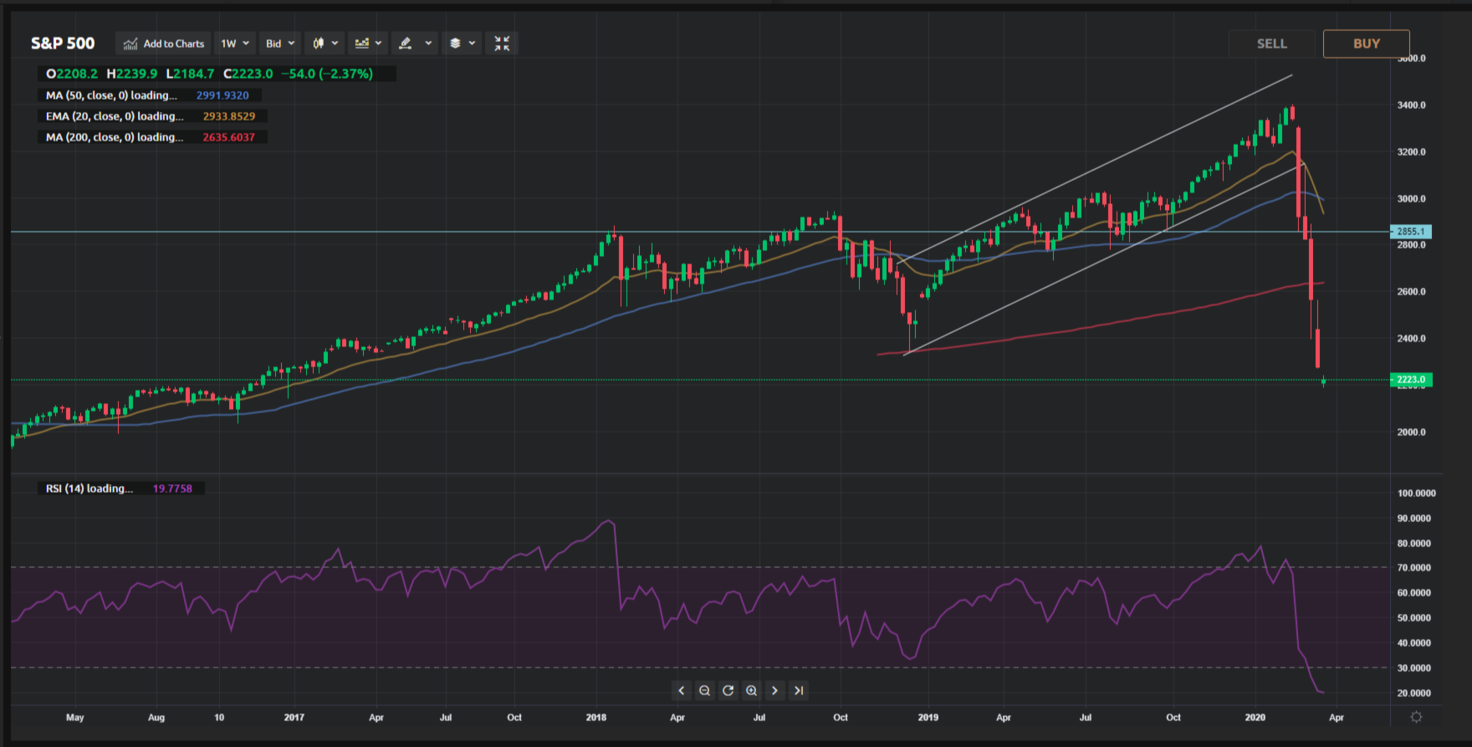Screen dimensions: 1472x747
Task: Open the 1W timeframe dropdown
Action: point(235,43)
